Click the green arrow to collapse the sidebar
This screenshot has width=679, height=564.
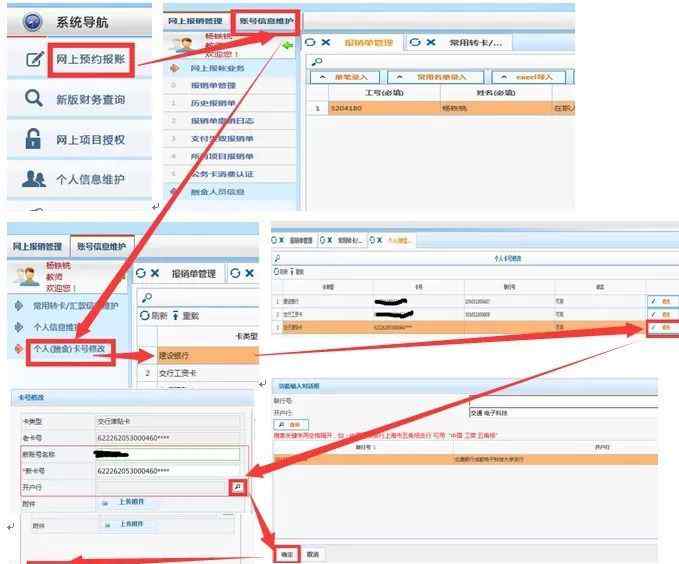pyautogui.click(x=288, y=46)
